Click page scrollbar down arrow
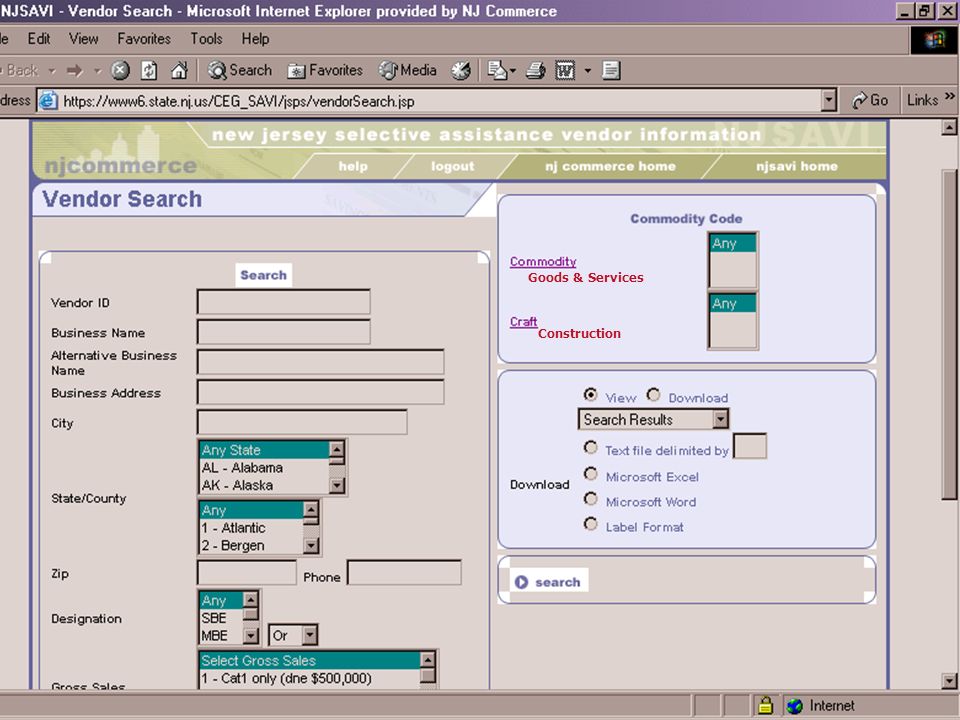The width and height of the screenshot is (960, 720). coord(949,680)
